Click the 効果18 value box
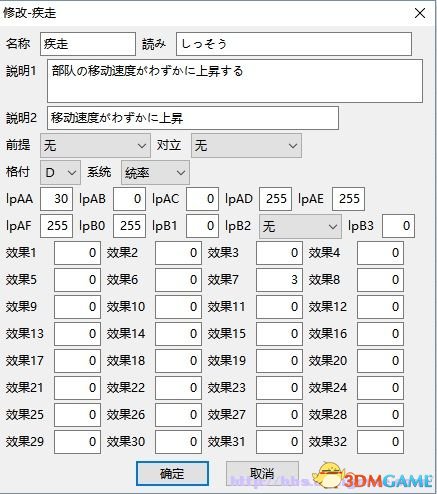Screen dimensions: 437x494 (x=178, y=361)
